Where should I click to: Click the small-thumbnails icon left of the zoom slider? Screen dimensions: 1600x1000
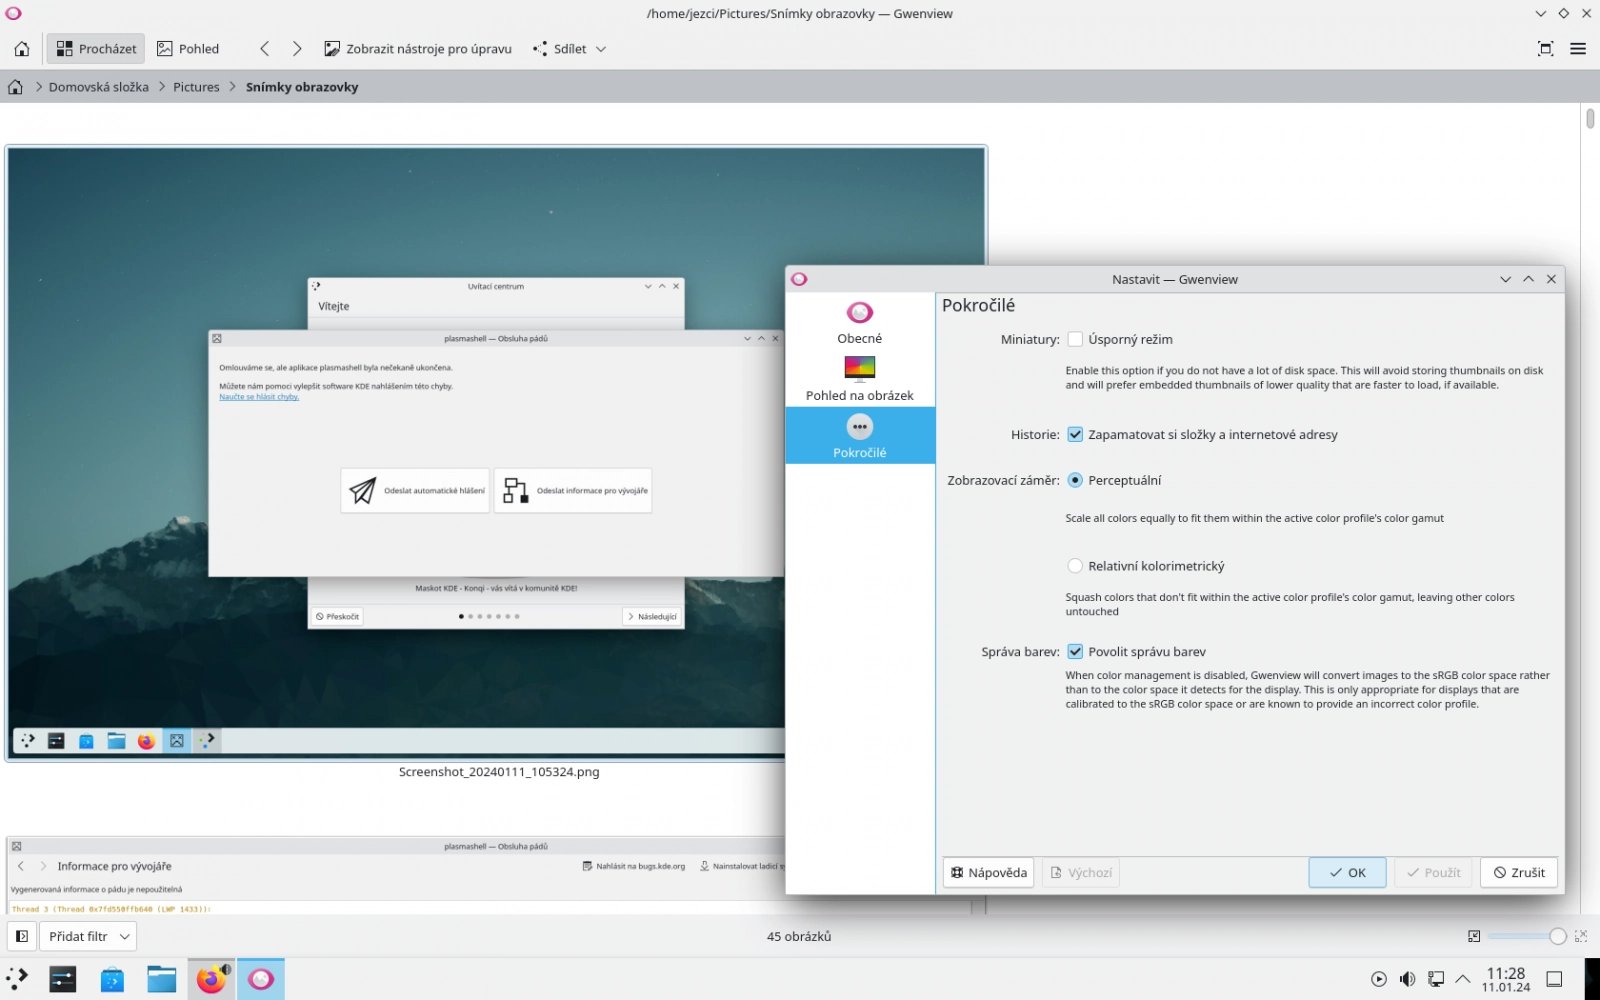(1474, 937)
